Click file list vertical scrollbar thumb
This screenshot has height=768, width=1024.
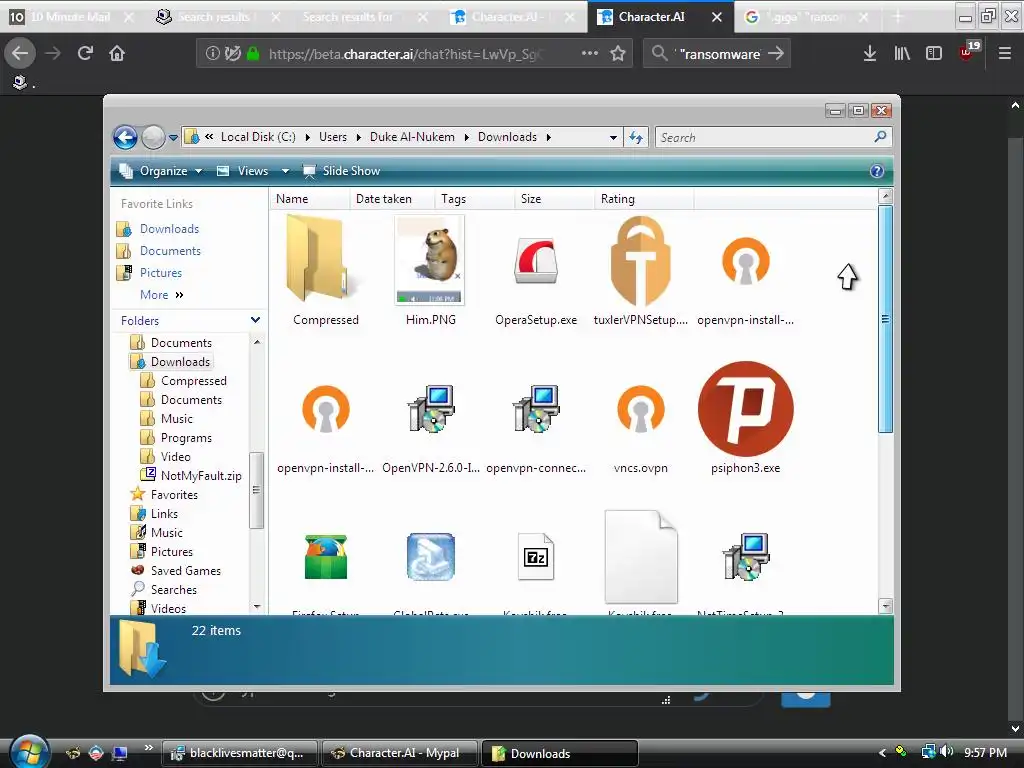coord(886,319)
